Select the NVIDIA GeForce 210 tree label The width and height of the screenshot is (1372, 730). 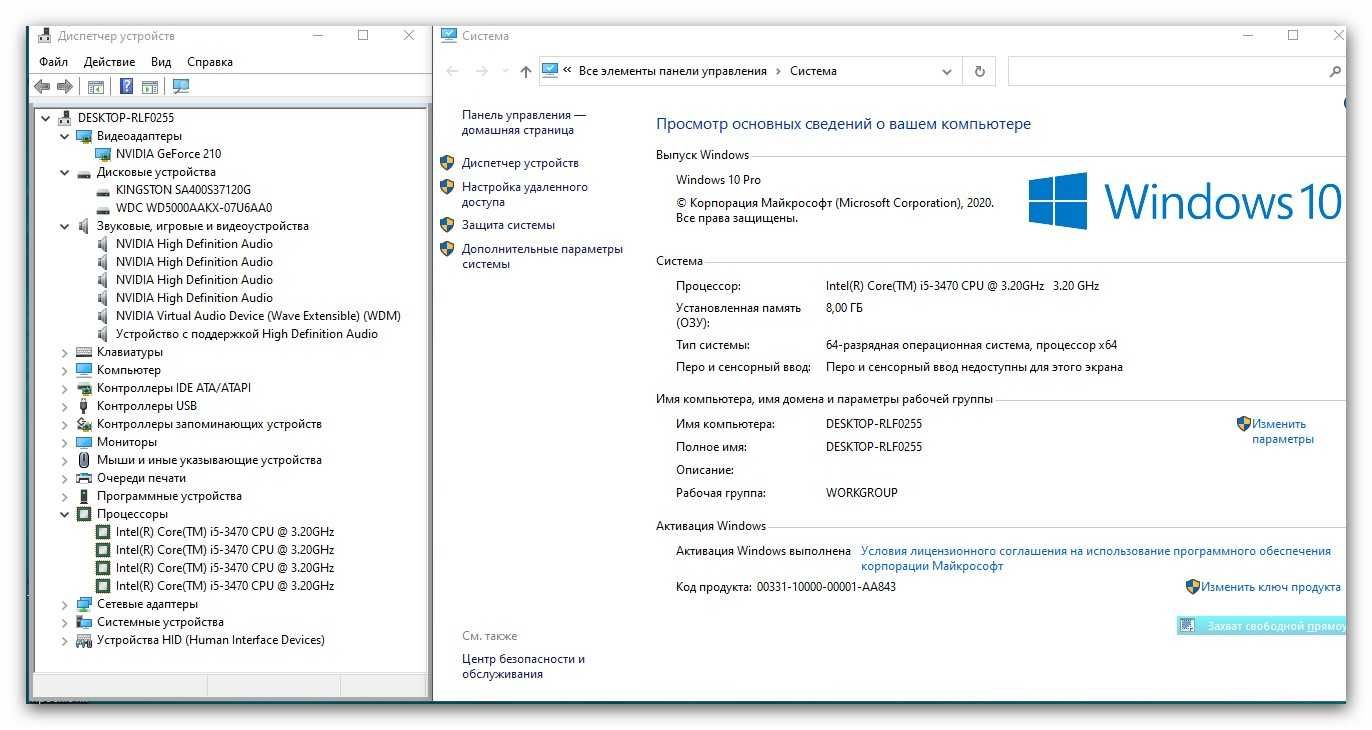click(x=168, y=154)
